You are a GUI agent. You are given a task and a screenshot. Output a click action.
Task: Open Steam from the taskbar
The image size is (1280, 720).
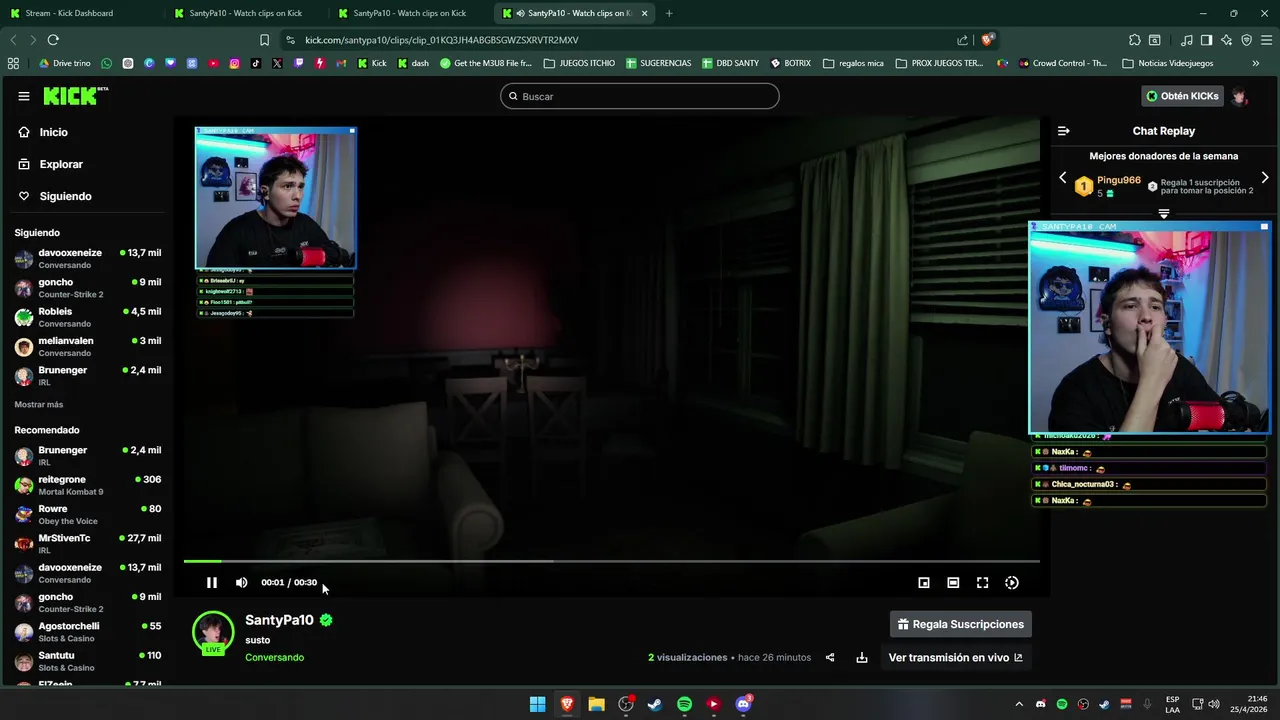coord(655,704)
